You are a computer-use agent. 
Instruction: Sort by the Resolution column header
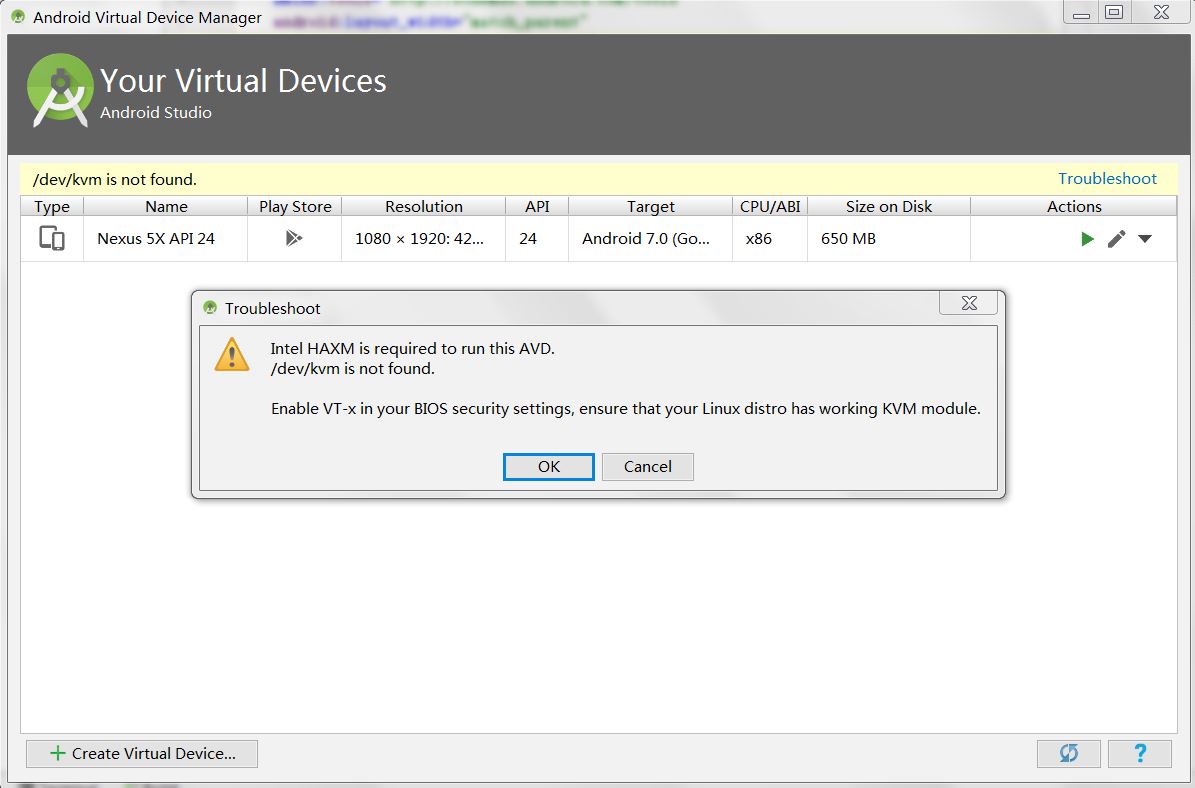424,207
